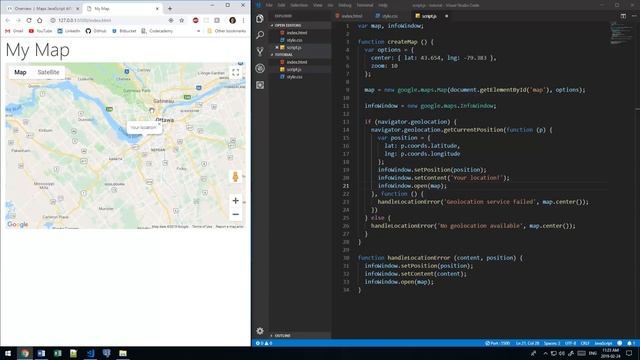Image resolution: width=640 pixels, height=360 pixels.
Task: Collapse OPEN EDITORS section
Action: point(301,25)
